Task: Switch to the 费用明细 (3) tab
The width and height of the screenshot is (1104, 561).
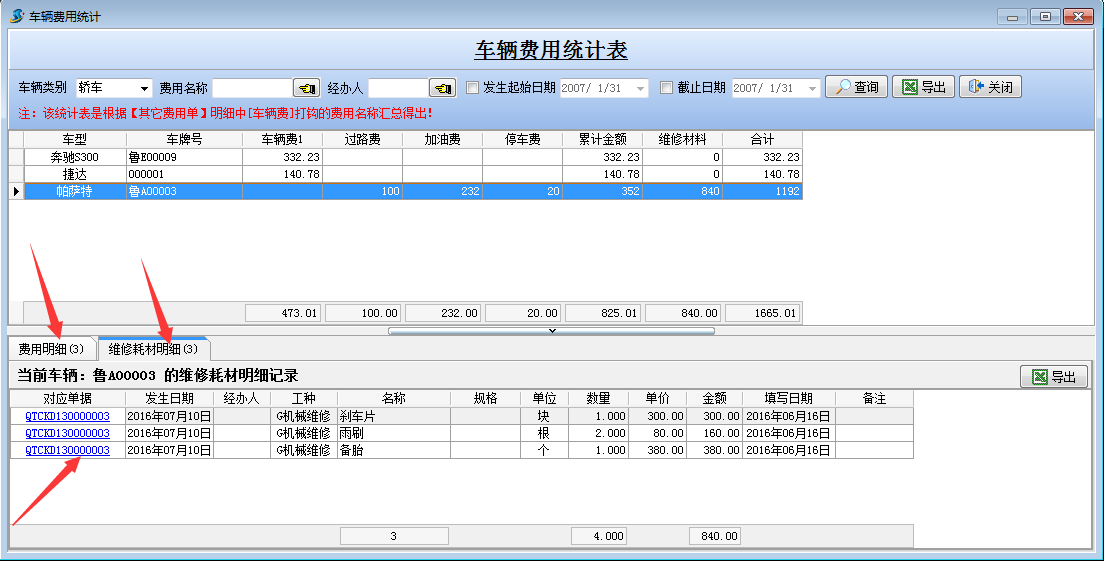Action: pyautogui.click(x=51, y=349)
